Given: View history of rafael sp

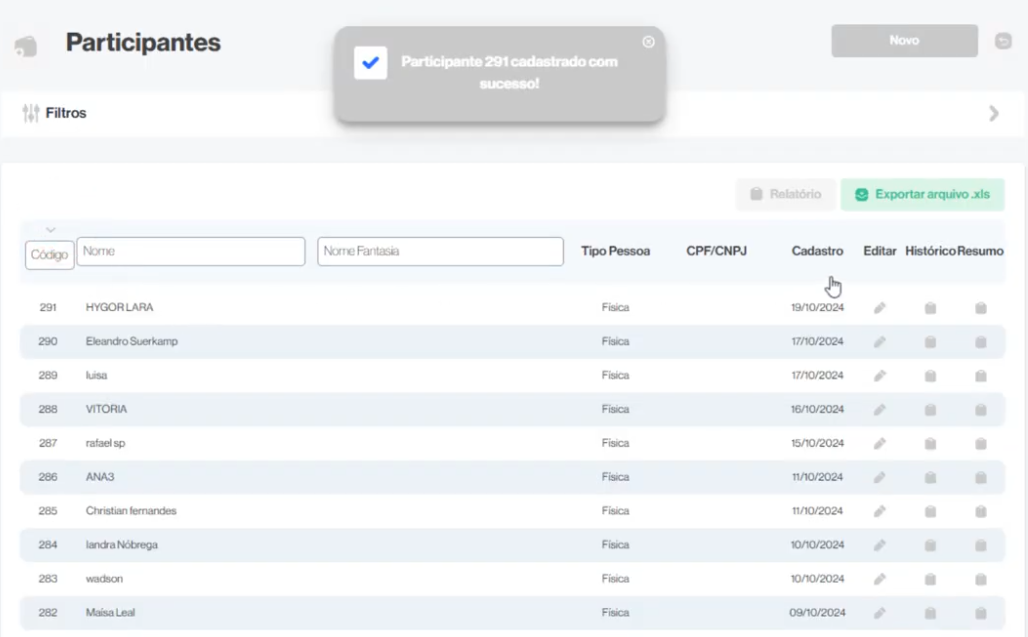Looking at the screenshot, I should 930,444.
